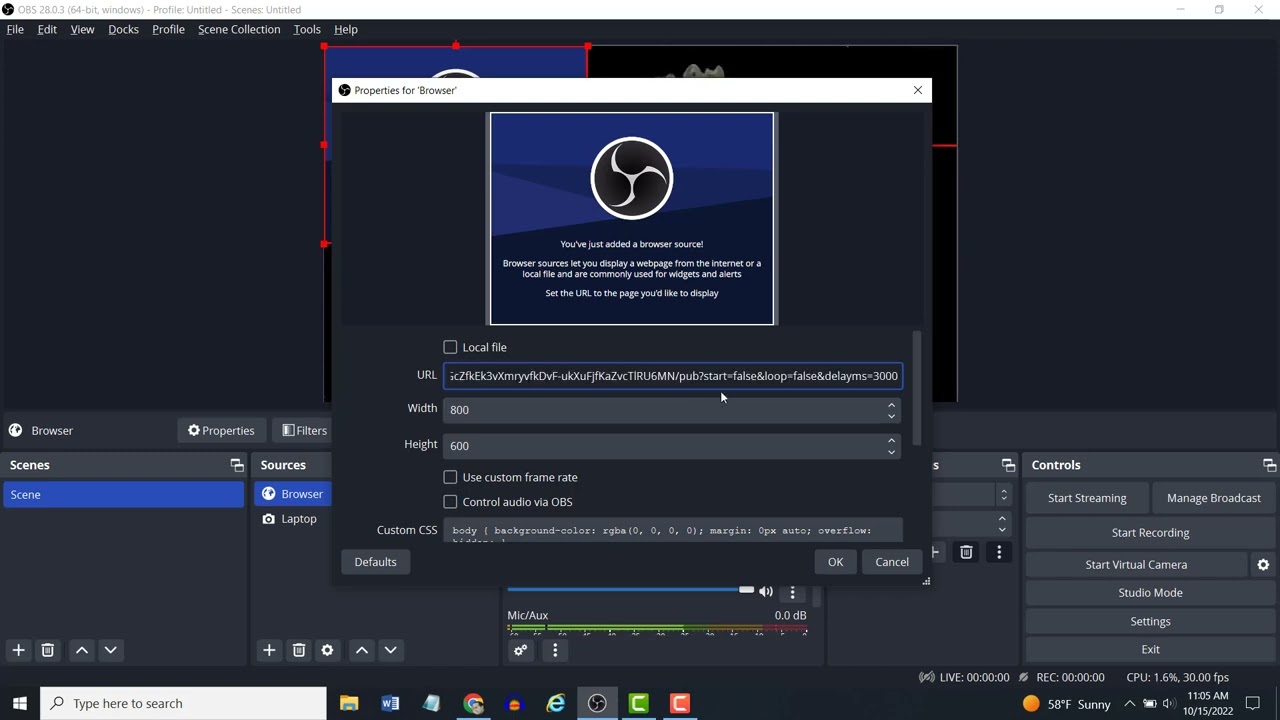Image resolution: width=1280 pixels, height=720 pixels.
Task: Click Windows taskbar search box
Action: pyautogui.click(x=183, y=703)
